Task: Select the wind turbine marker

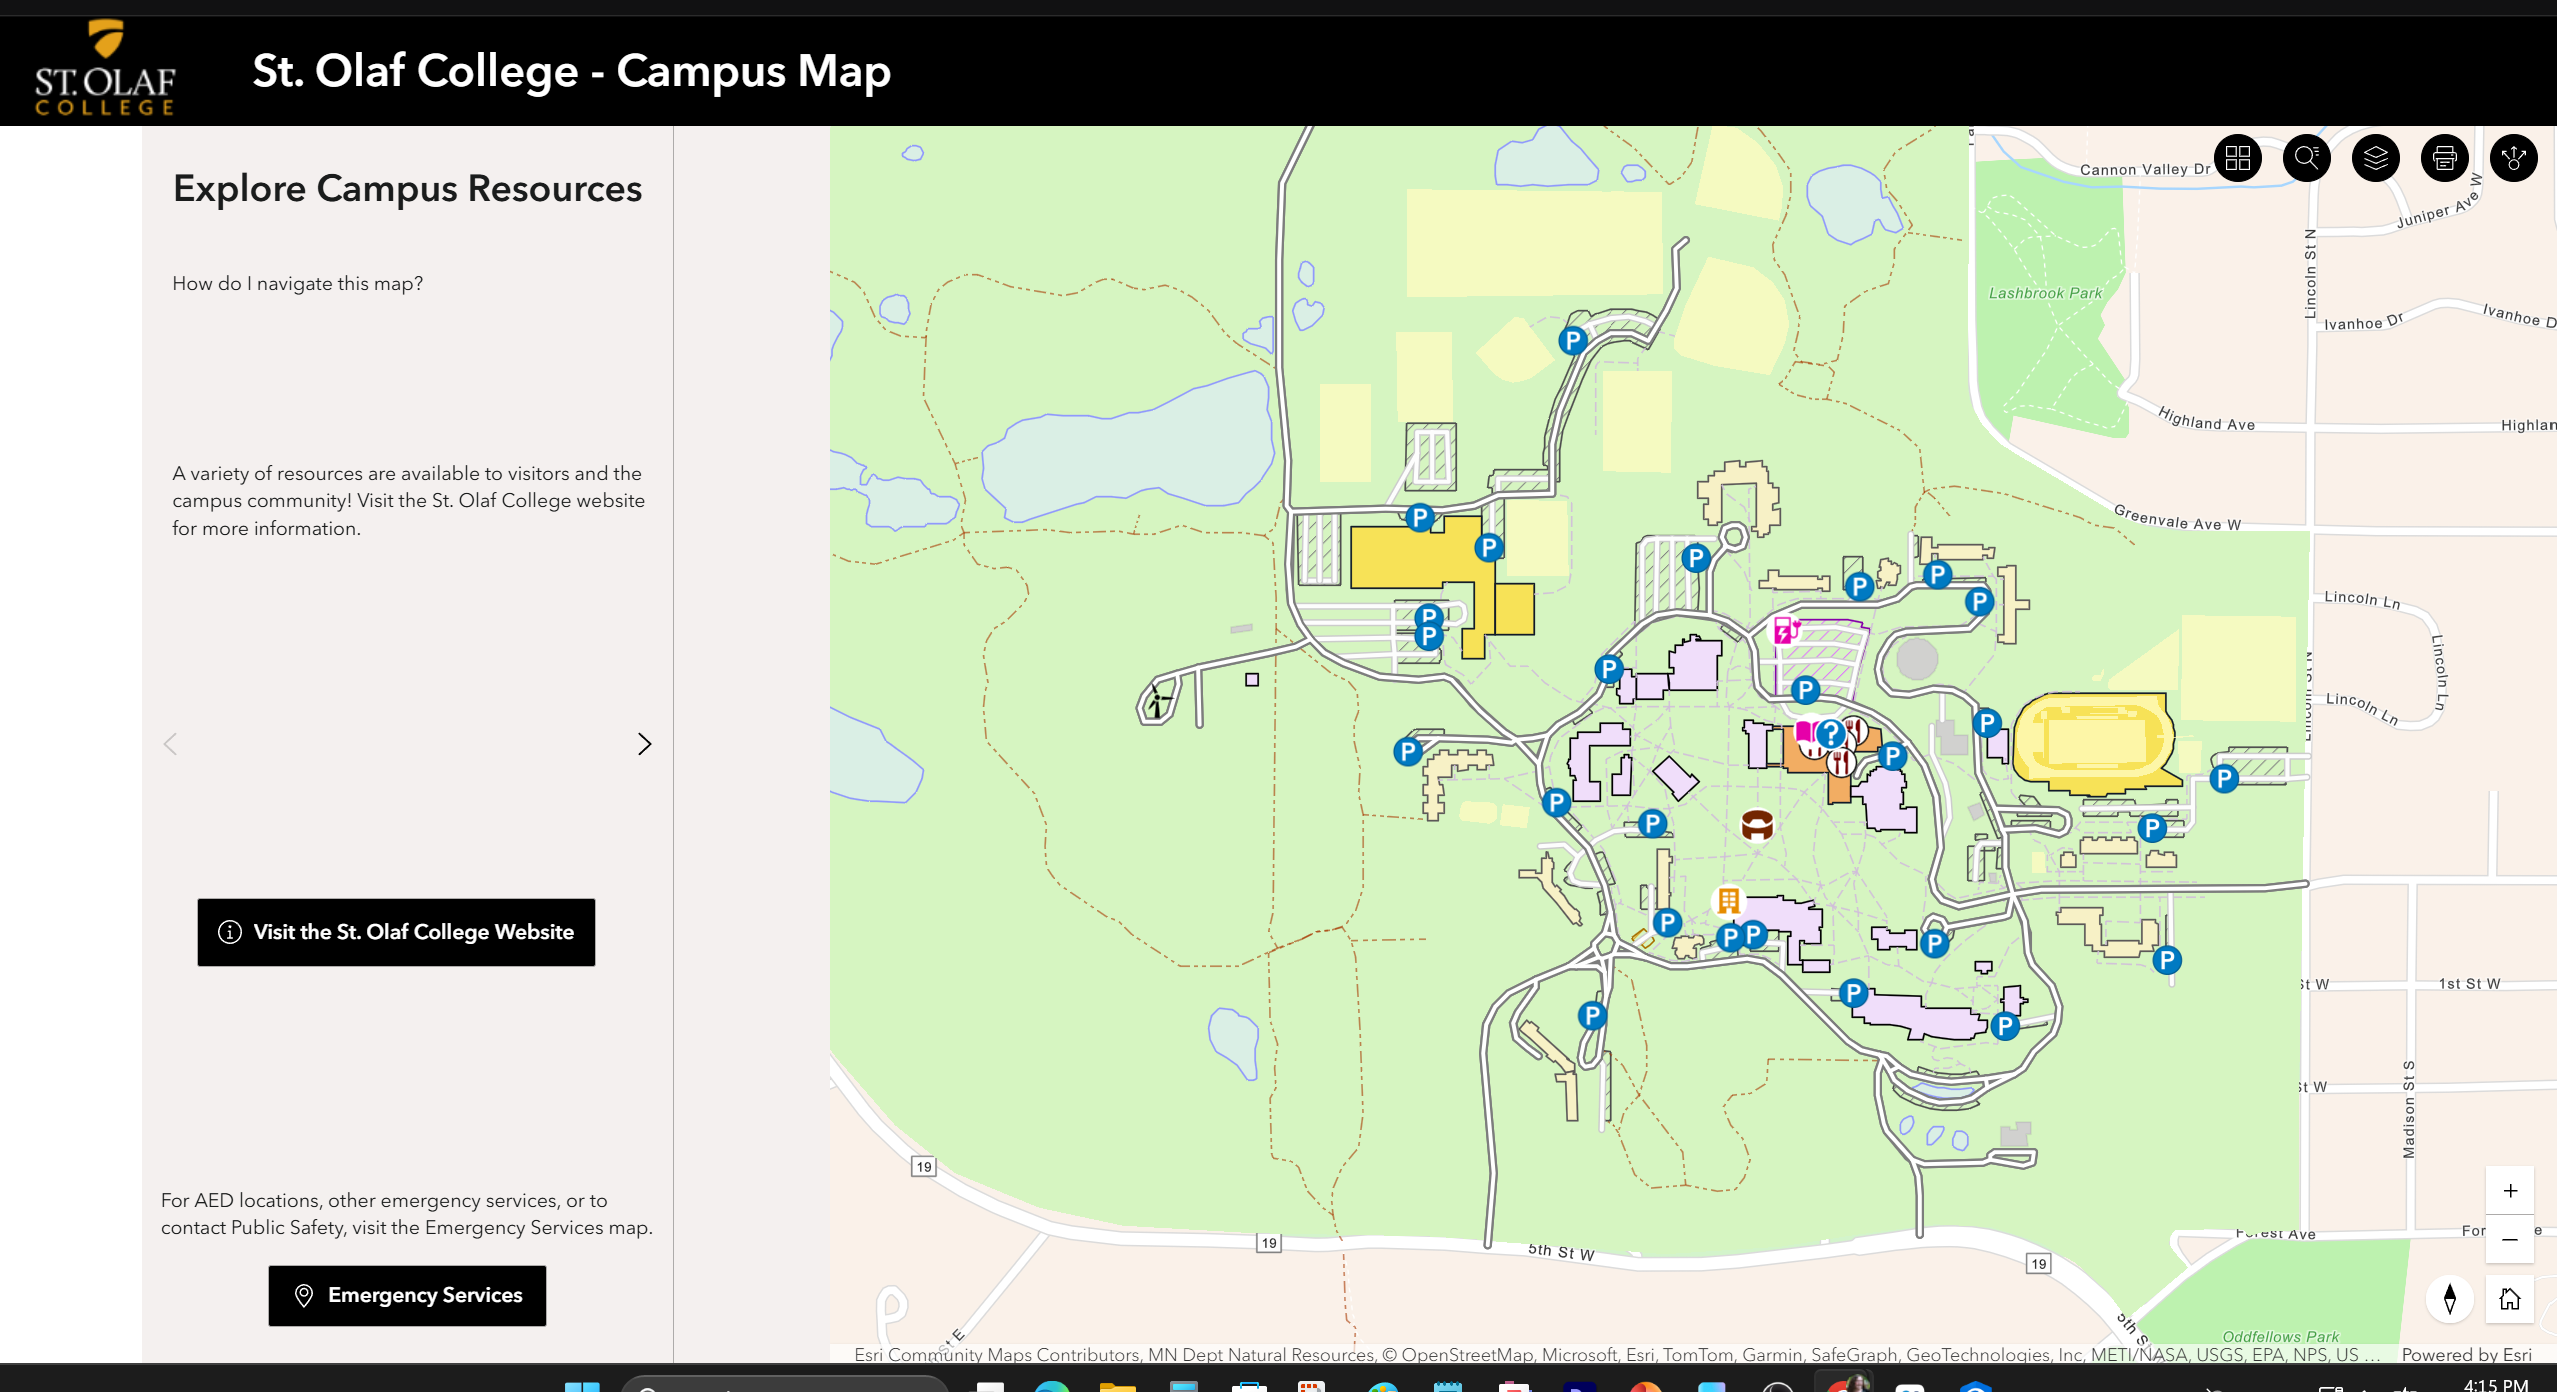Action: point(1156,700)
